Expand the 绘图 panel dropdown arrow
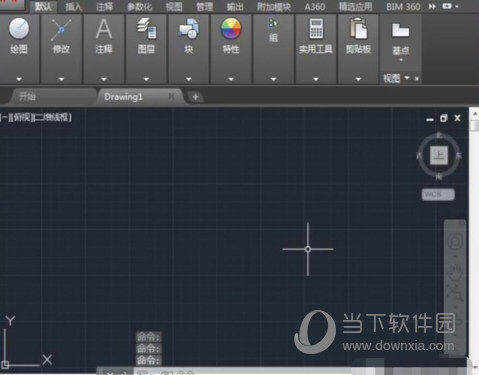 (19, 79)
